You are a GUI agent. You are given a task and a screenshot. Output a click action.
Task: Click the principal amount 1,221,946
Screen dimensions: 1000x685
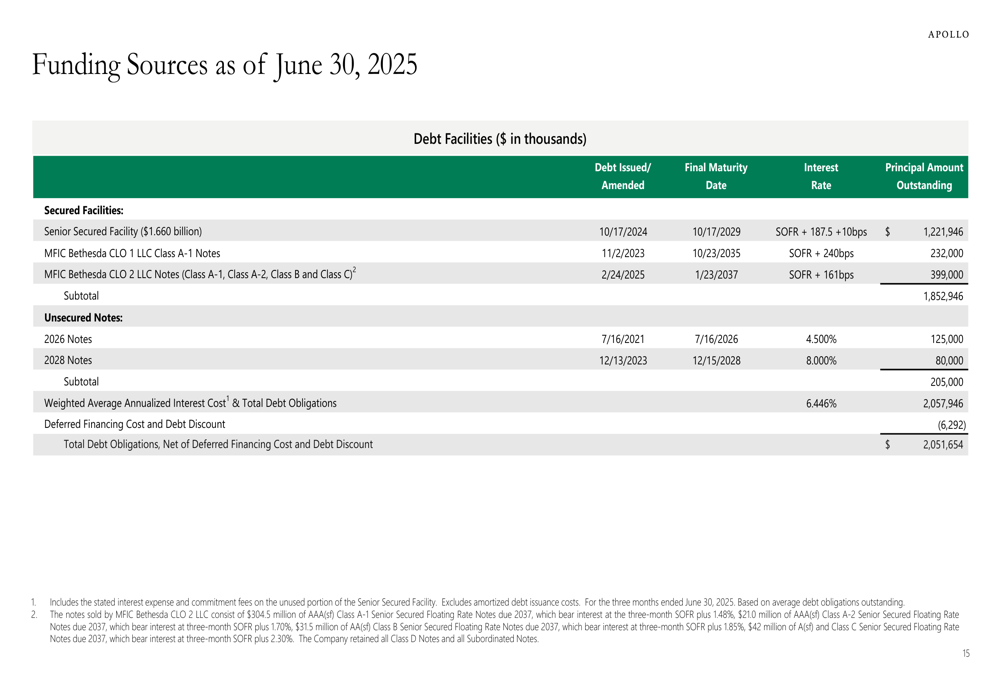click(943, 232)
